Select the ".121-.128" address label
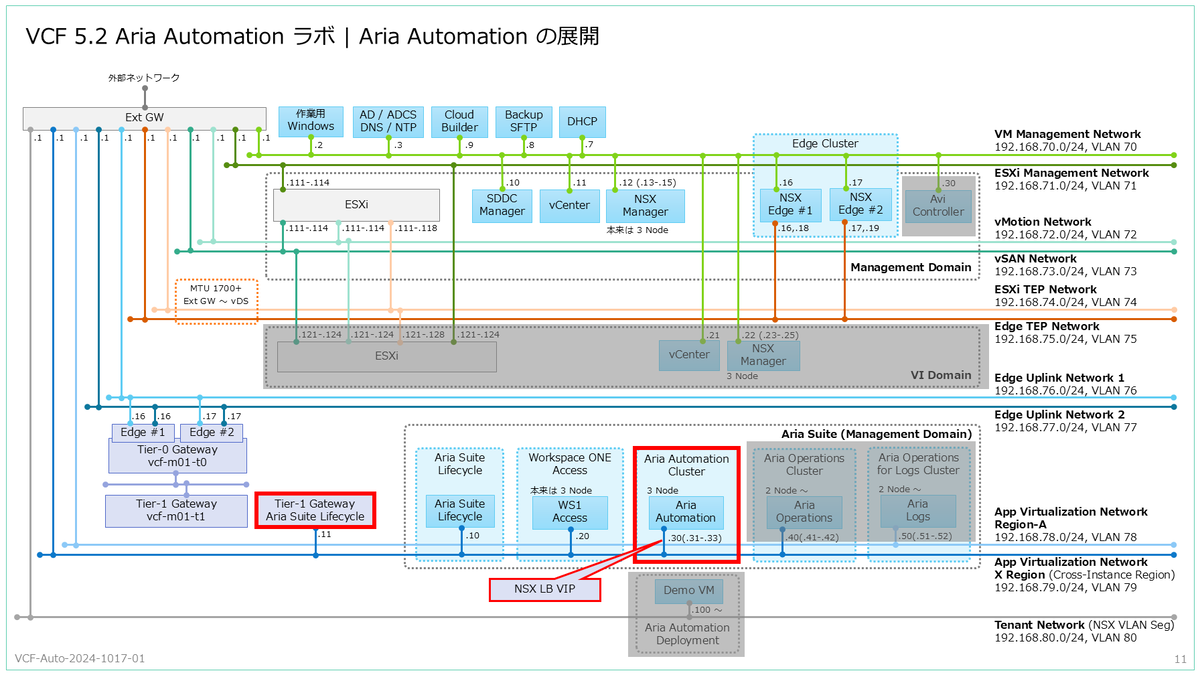The image size is (1200, 675). pyautogui.click(x=422, y=335)
